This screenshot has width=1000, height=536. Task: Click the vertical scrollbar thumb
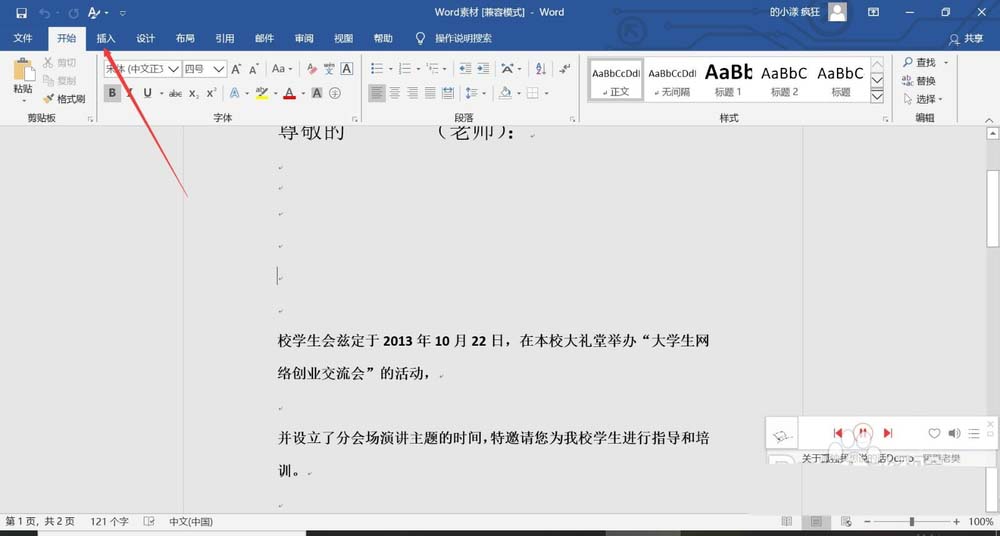tap(992, 208)
